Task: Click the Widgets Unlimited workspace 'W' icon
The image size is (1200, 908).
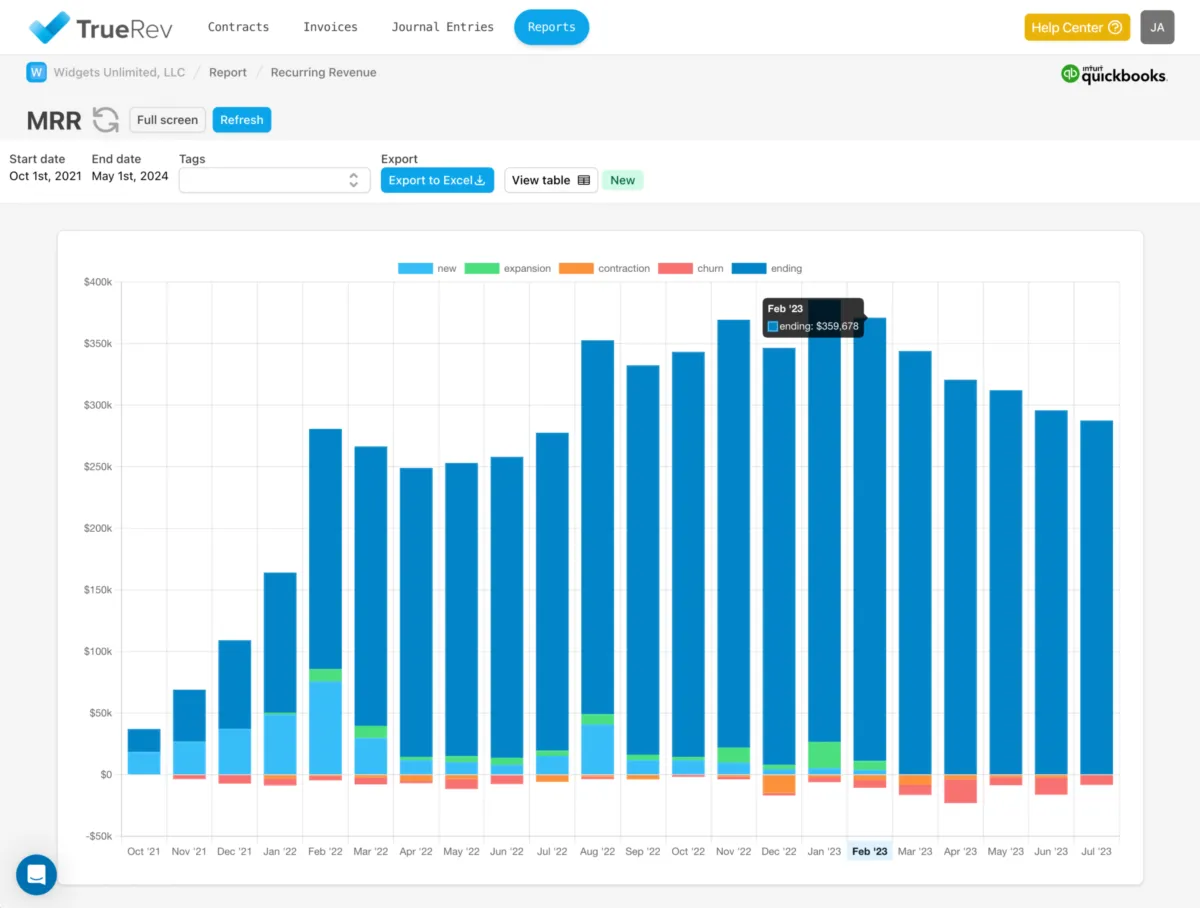Action: [36, 72]
